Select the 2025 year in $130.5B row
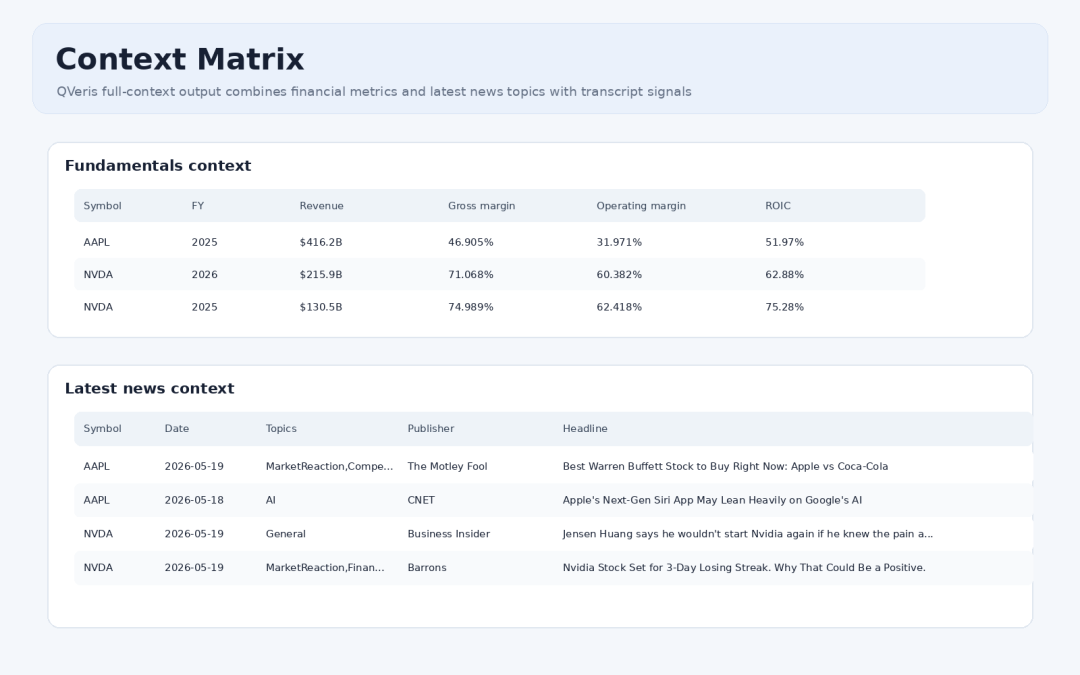The width and height of the screenshot is (1080, 675). (205, 307)
